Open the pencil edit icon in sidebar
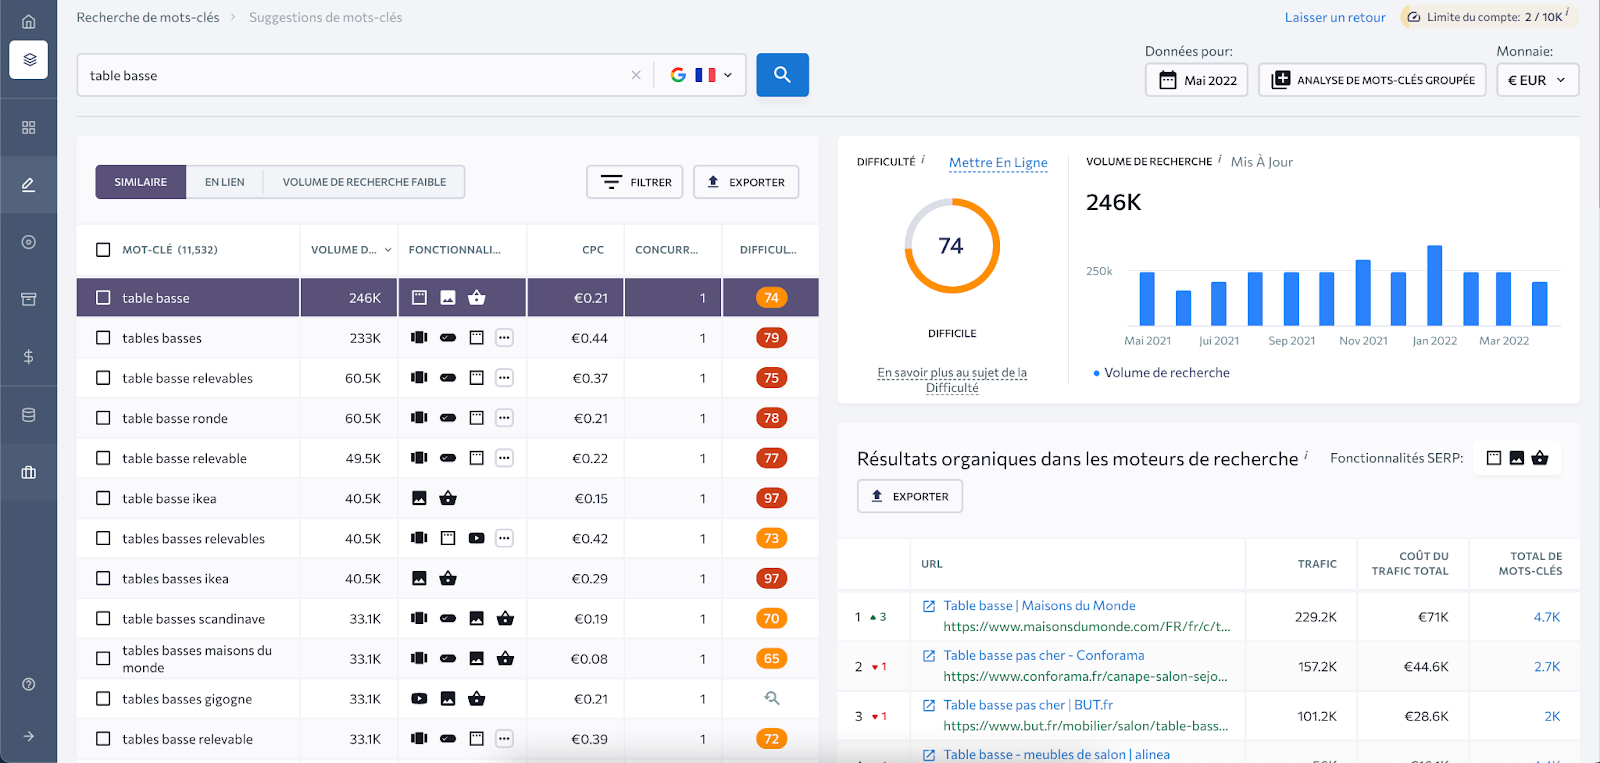 click(28, 185)
